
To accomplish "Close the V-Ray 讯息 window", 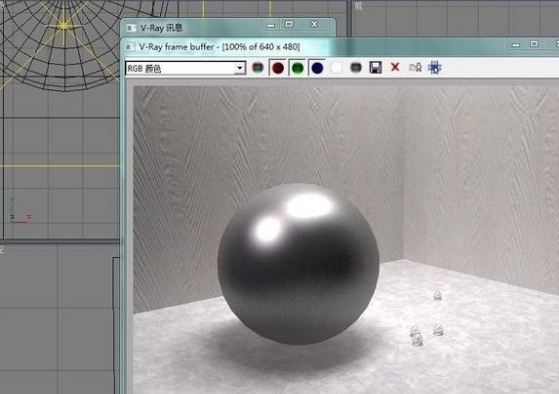I will click(314, 24).
